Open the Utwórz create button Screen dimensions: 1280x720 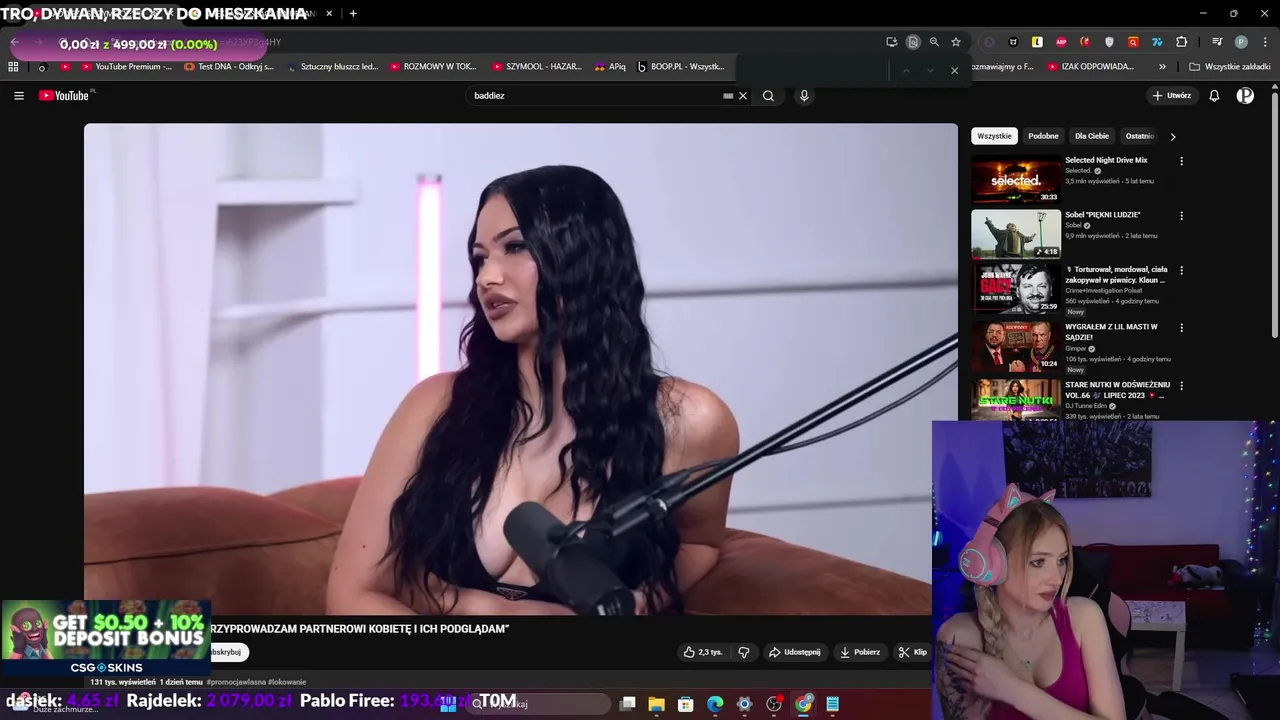point(1171,96)
